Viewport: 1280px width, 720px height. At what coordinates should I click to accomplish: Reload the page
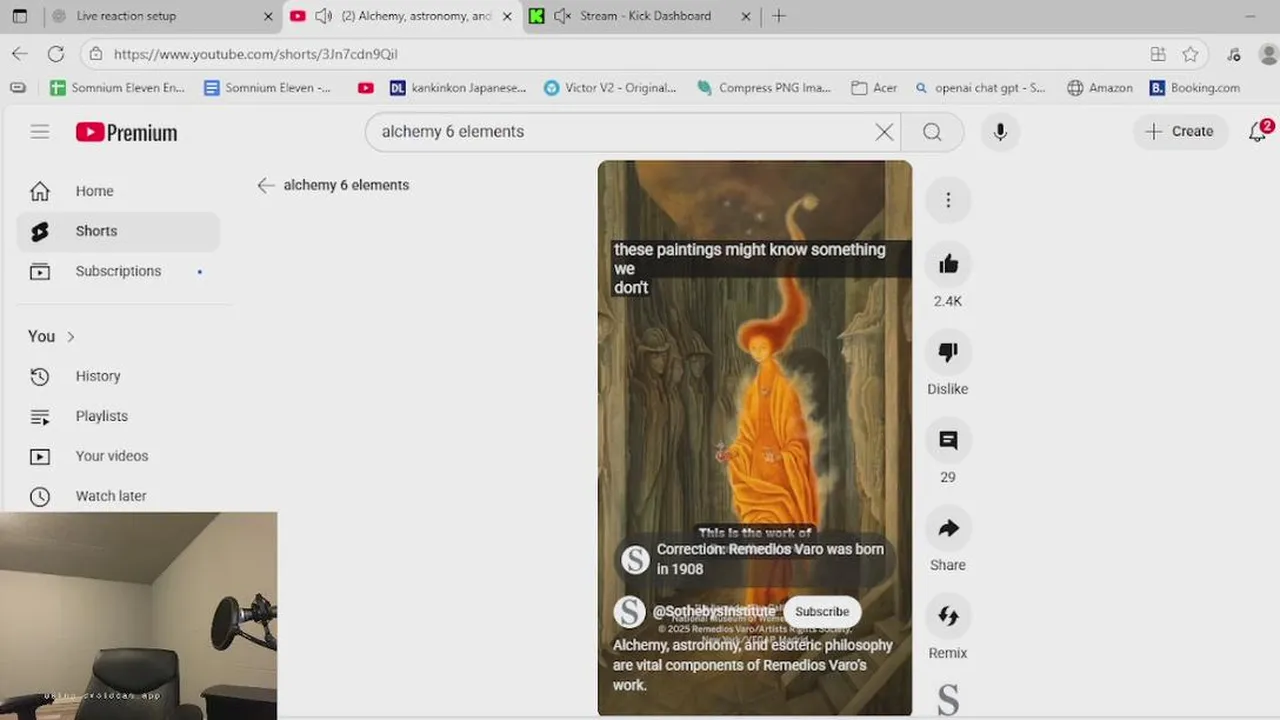click(56, 54)
